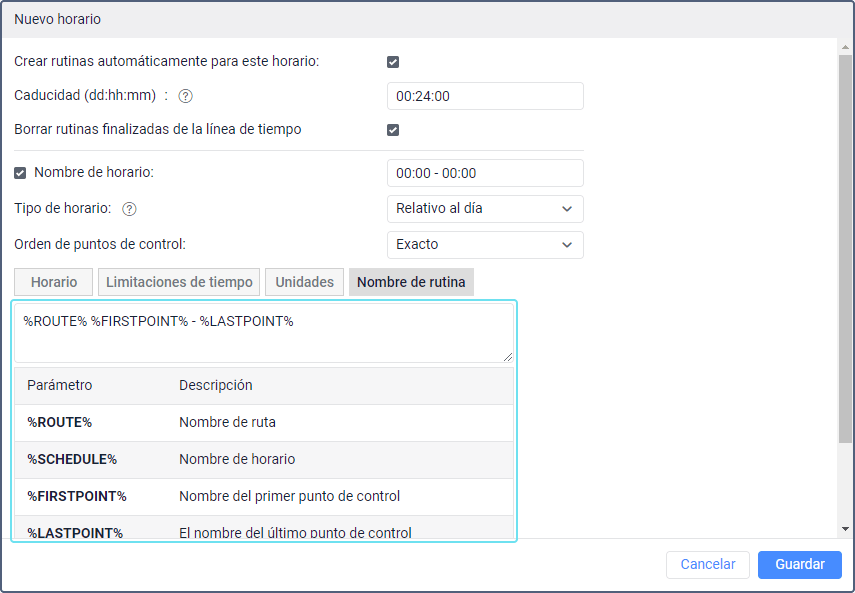Image resolution: width=855 pixels, height=593 pixels.
Task: Uncheck Crear rutinas automáticamente checkbox
Action: (x=393, y=62)
